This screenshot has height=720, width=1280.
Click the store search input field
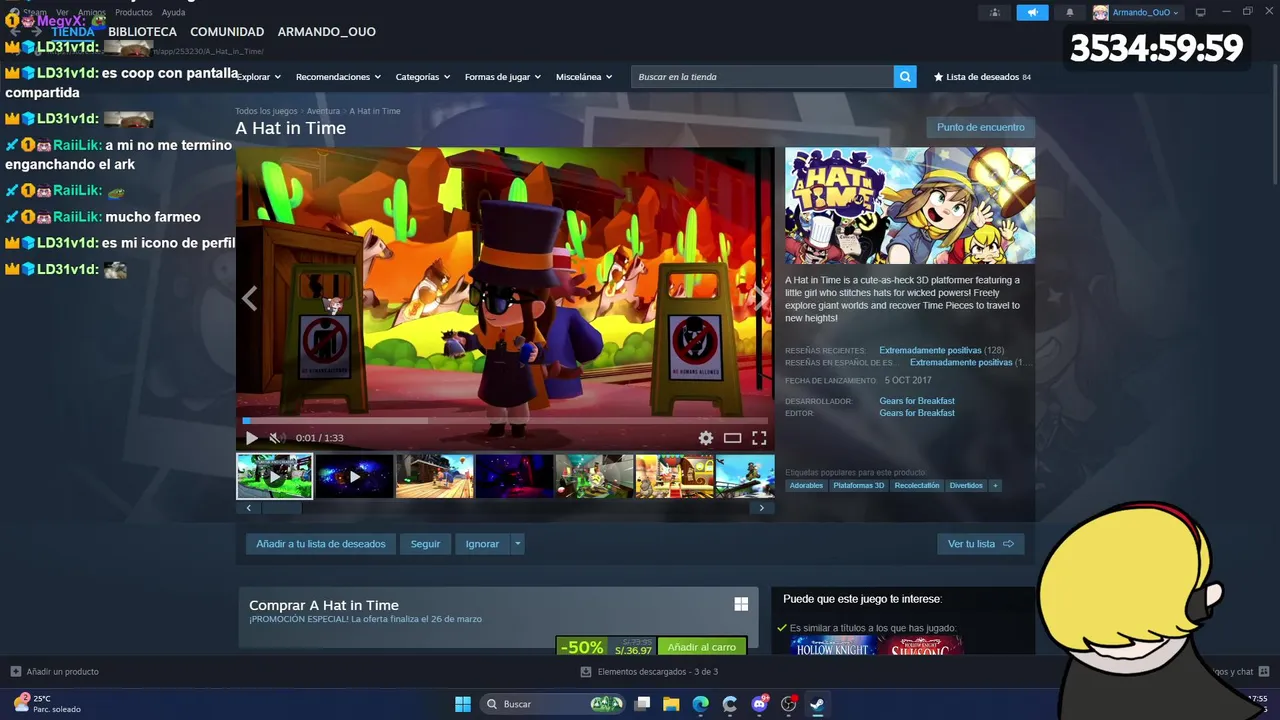coord(762,77)
